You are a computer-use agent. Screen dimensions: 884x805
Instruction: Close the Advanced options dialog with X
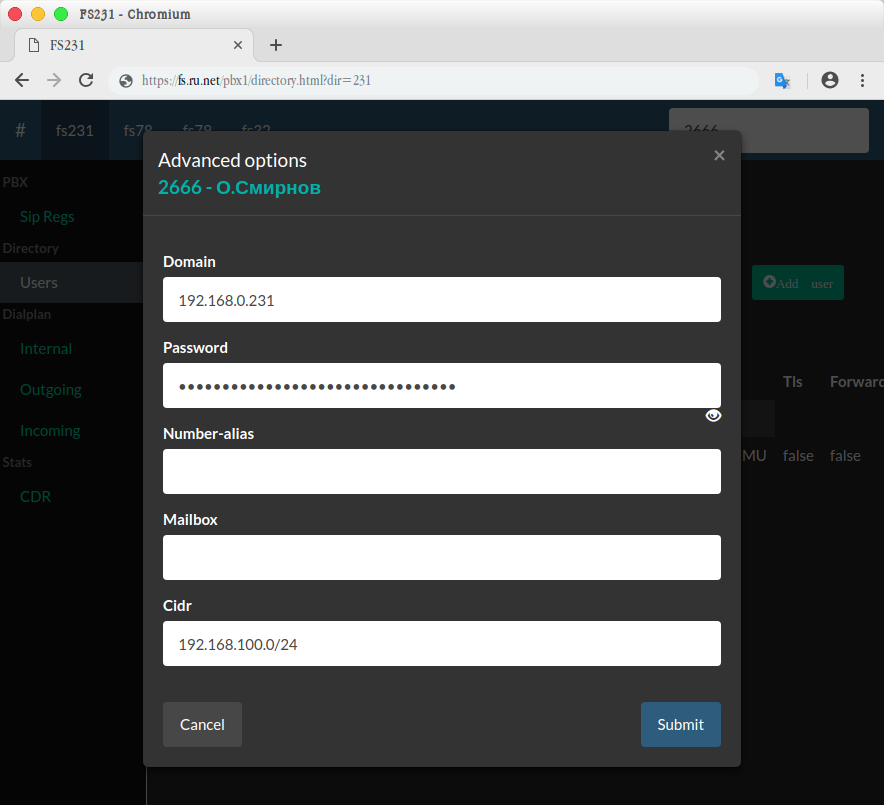[719, 155]
